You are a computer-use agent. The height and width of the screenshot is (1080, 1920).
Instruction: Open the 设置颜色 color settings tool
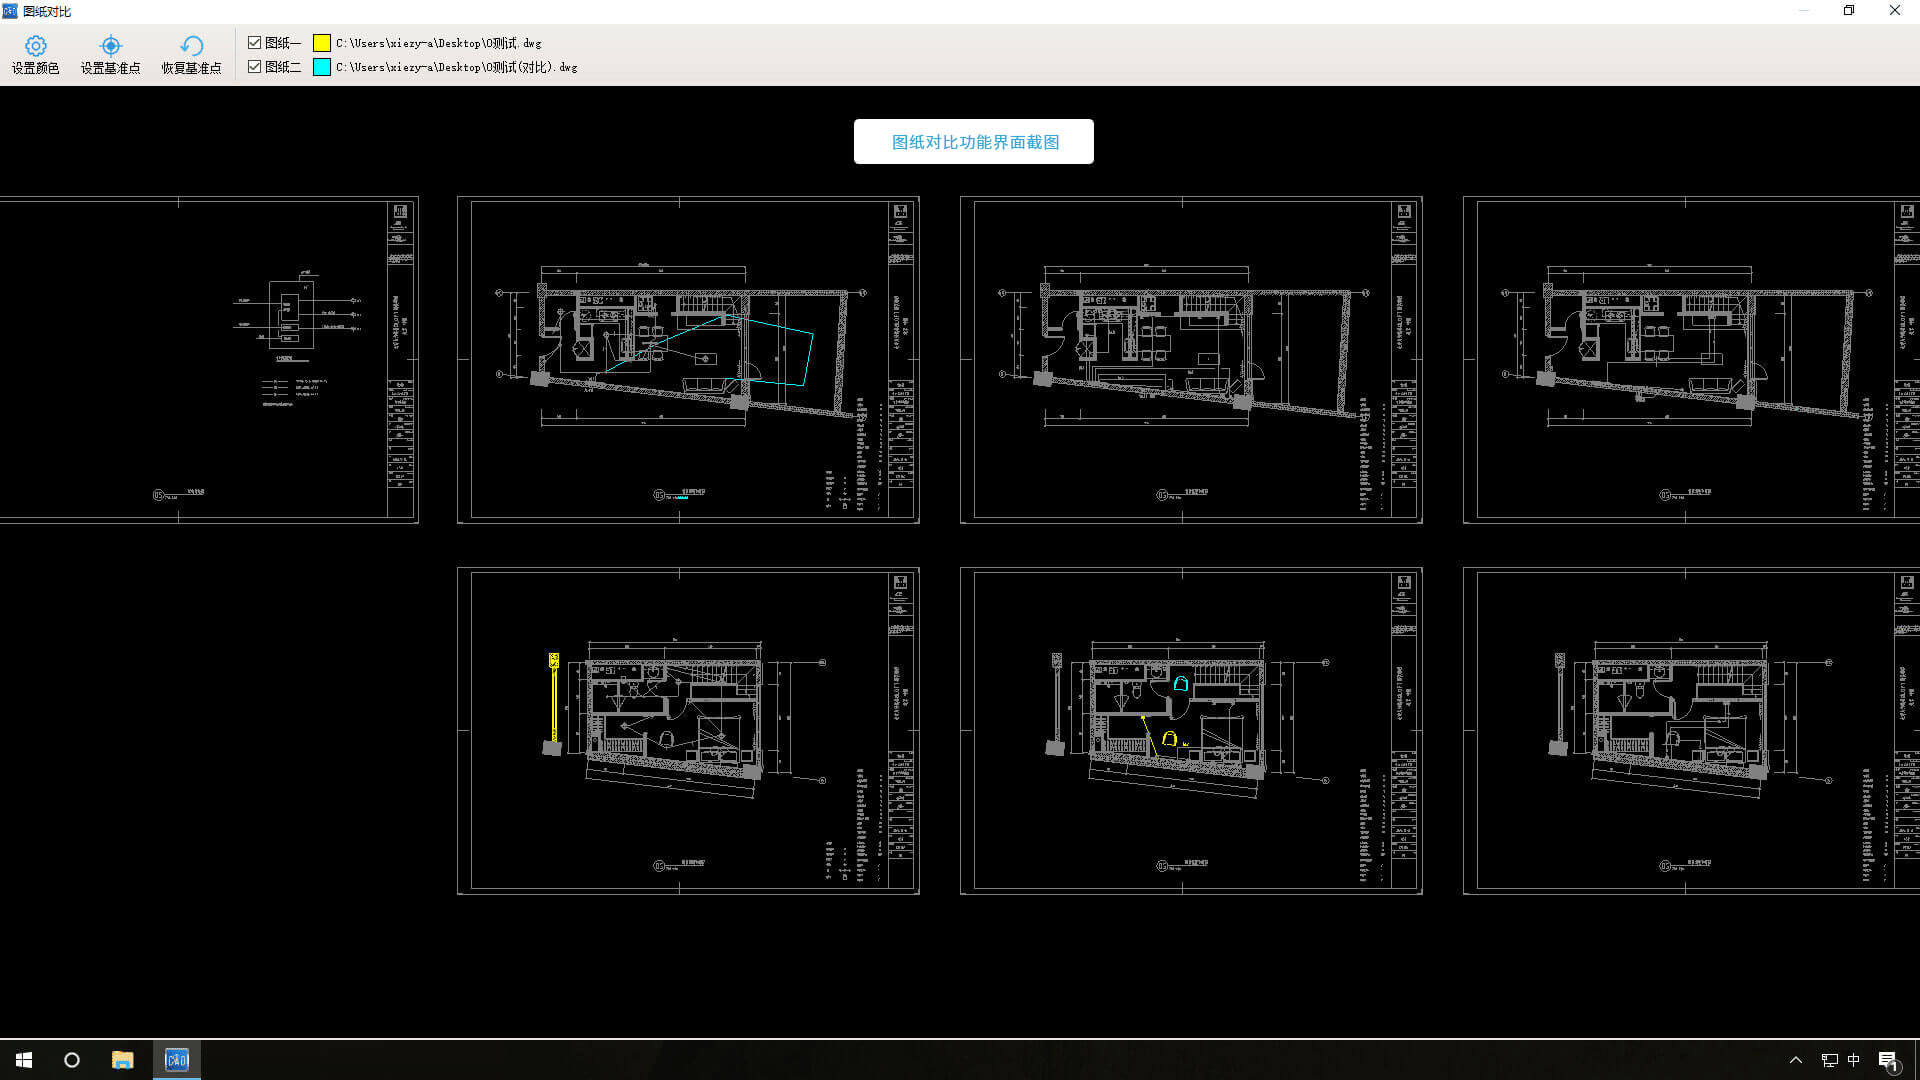coord(35,55)
